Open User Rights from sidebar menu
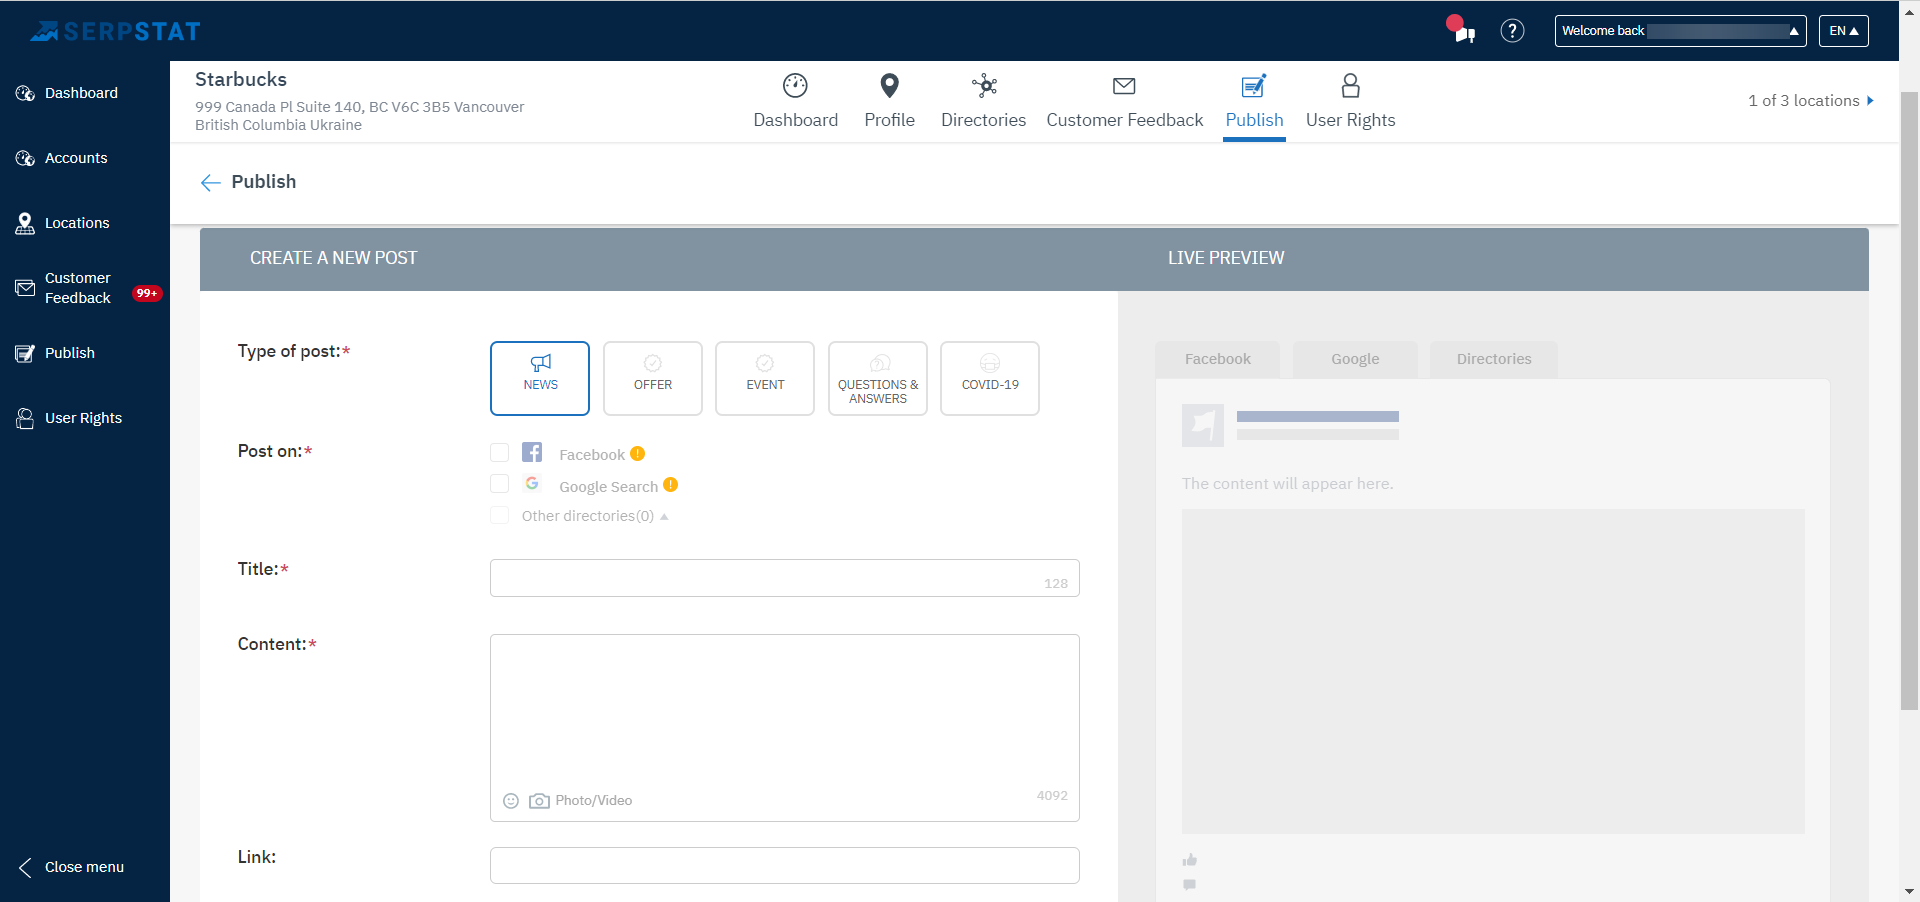The width and height of the screenshot is (1920, 902). (83, 418)
